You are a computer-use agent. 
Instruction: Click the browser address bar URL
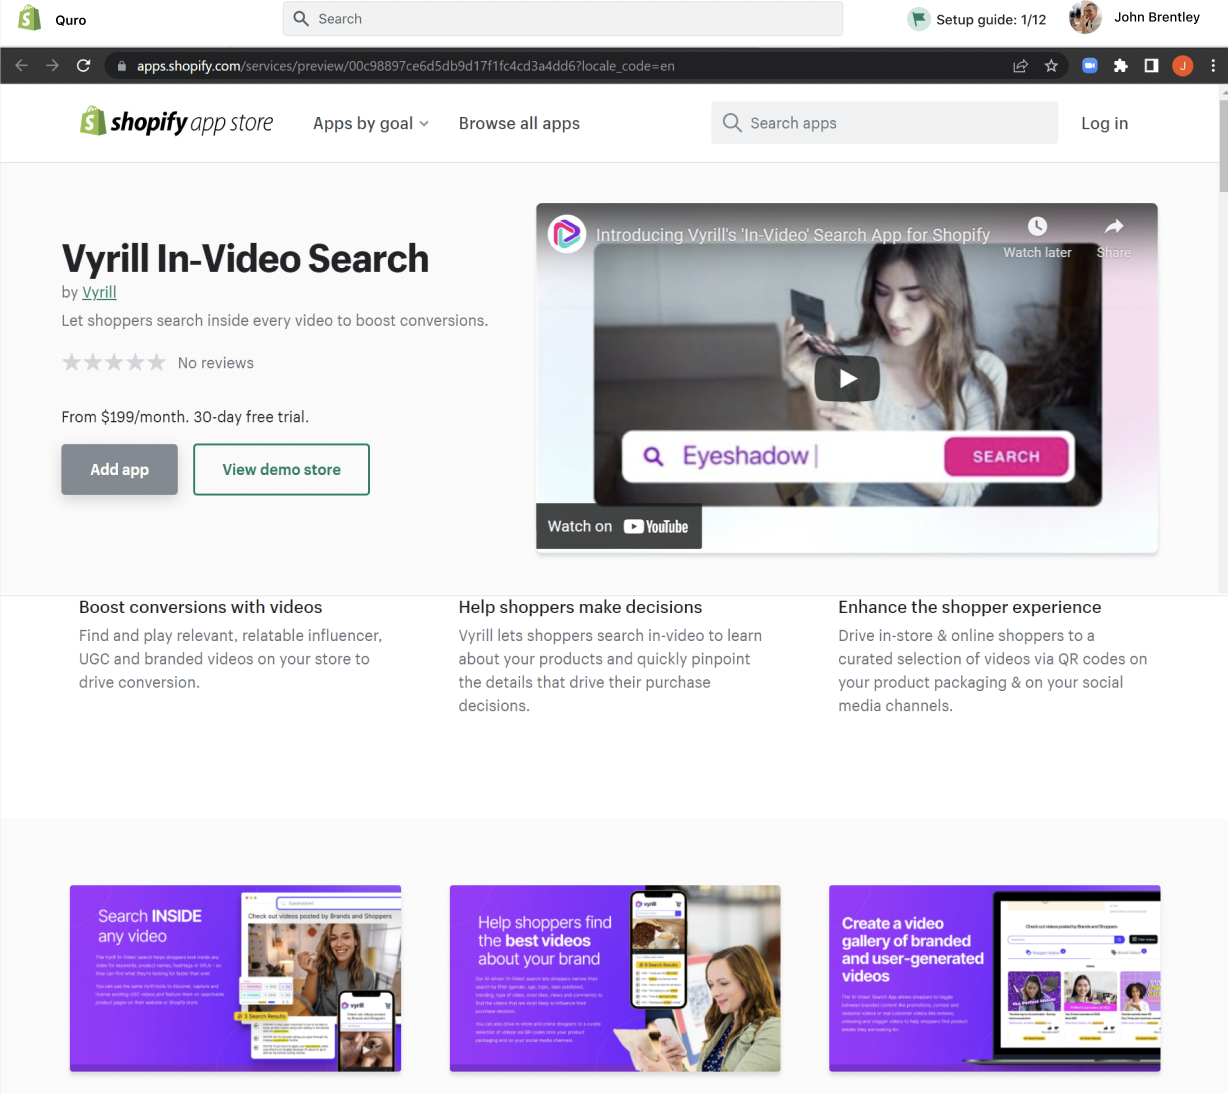[x=406, y=66]
